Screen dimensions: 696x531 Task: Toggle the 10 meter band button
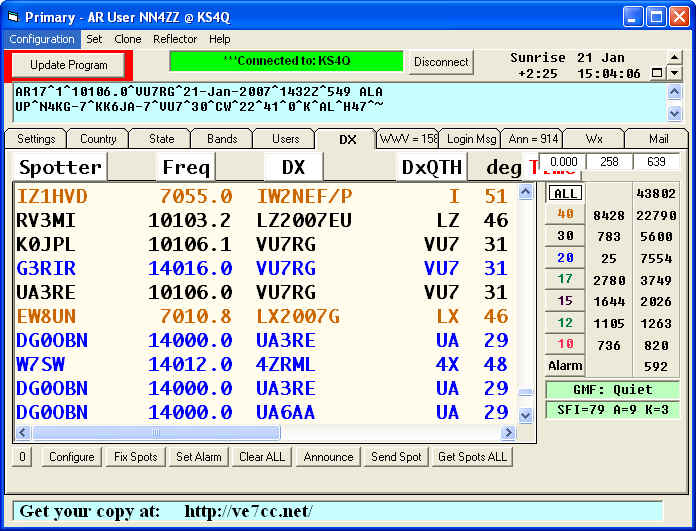click(565, 344)
